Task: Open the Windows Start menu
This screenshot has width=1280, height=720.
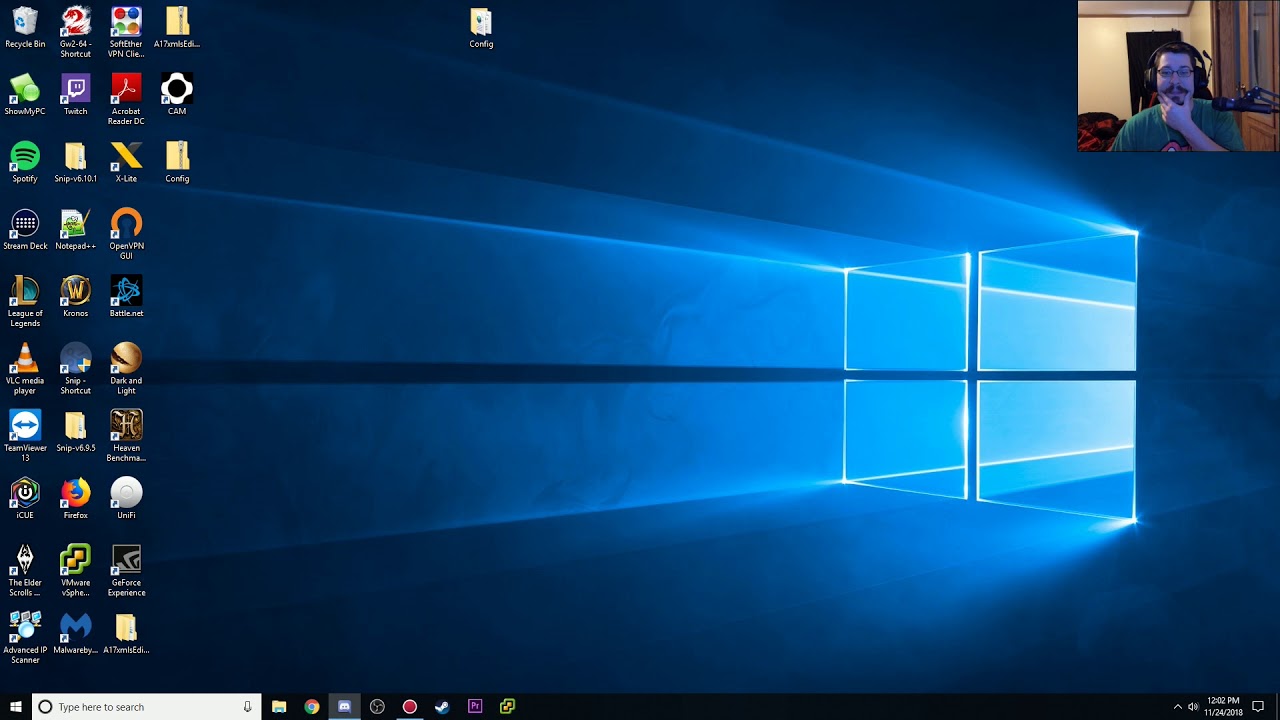Action: click(16, 707)
